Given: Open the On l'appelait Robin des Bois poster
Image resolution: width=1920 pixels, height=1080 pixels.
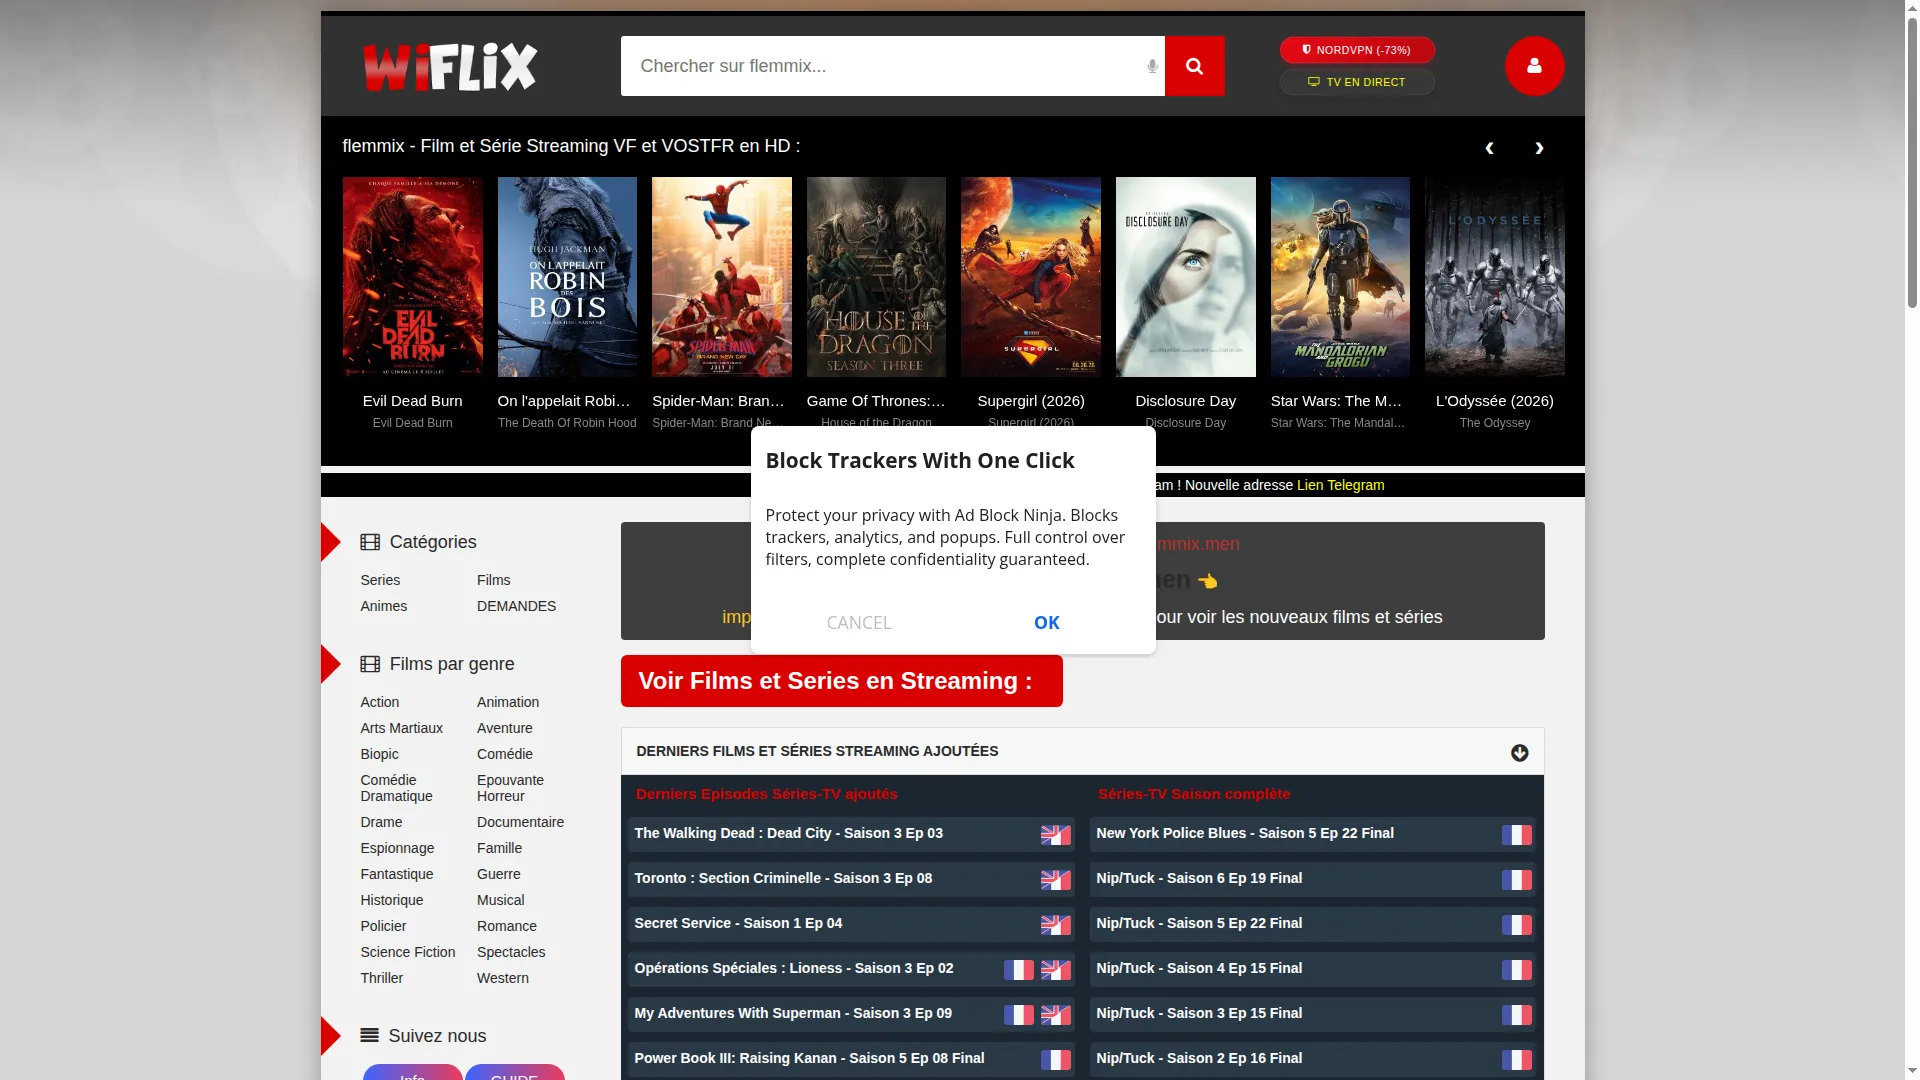Looking at the screenshot, I should click(x=567, y=277).
